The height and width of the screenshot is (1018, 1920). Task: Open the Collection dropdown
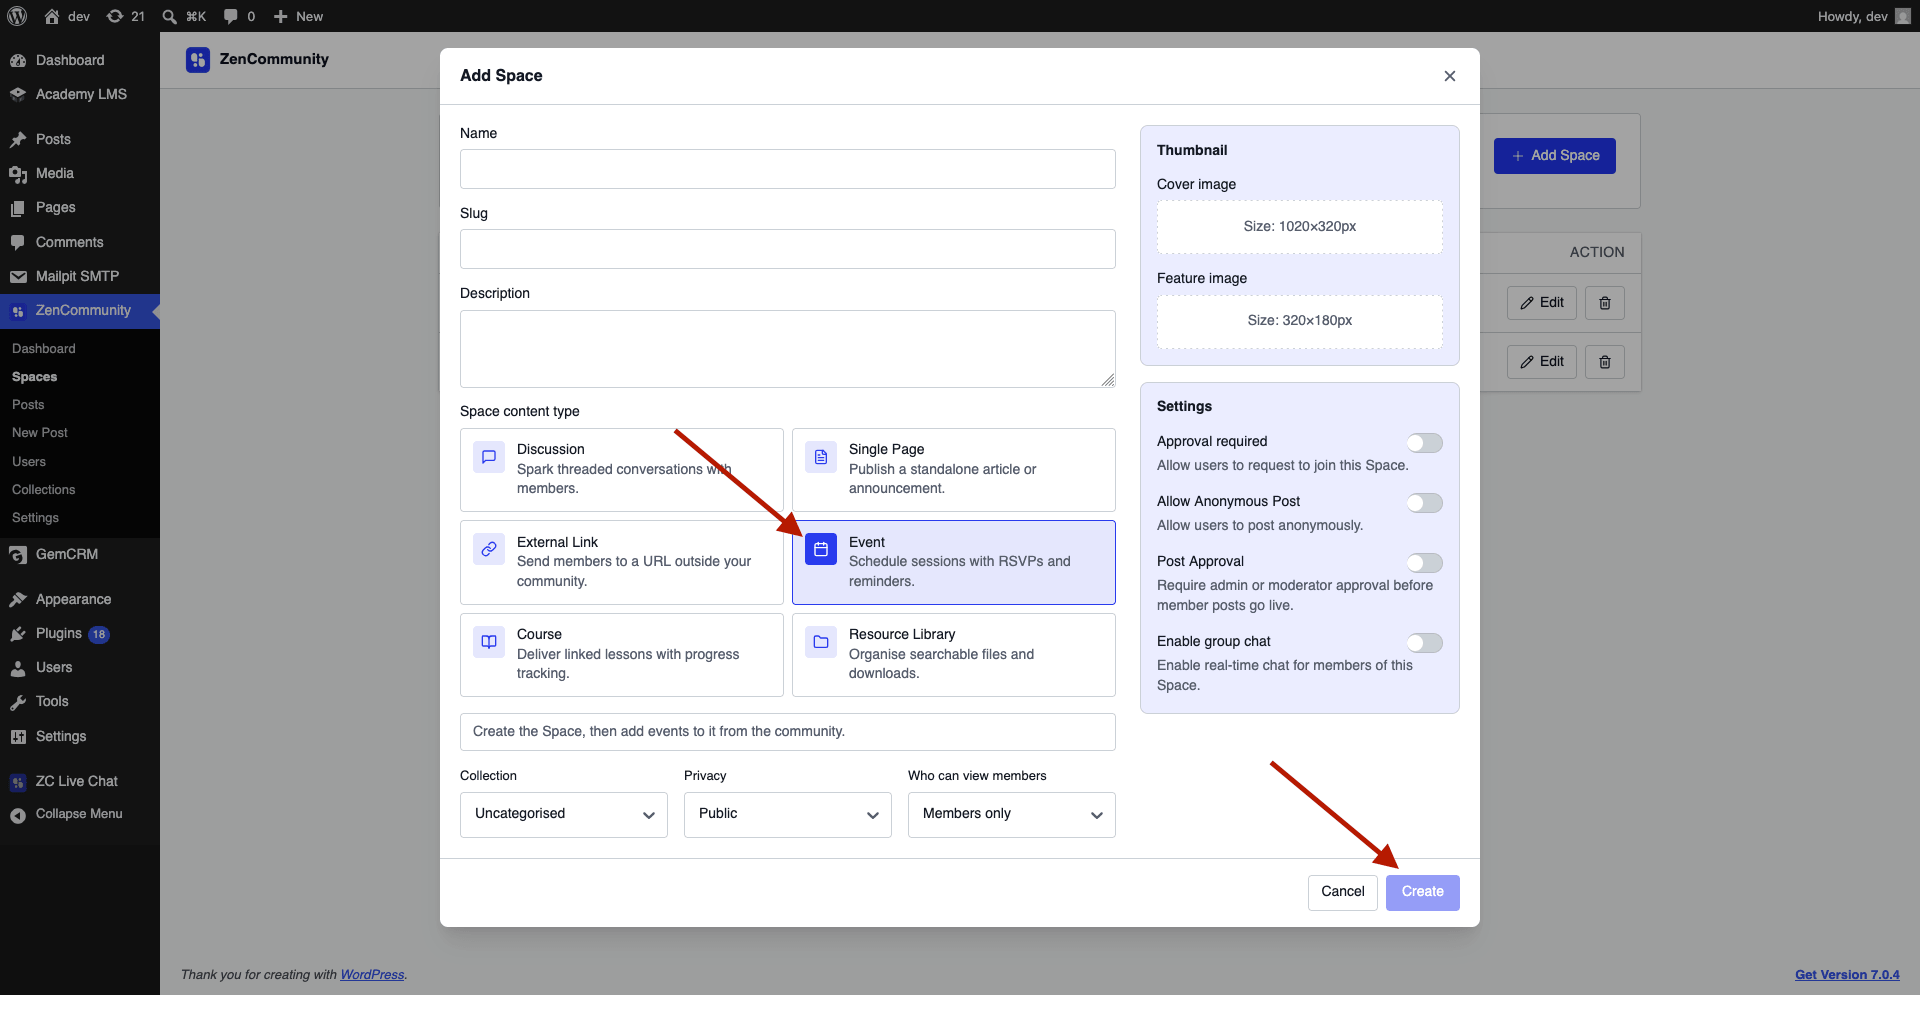[x=564, y=815]
